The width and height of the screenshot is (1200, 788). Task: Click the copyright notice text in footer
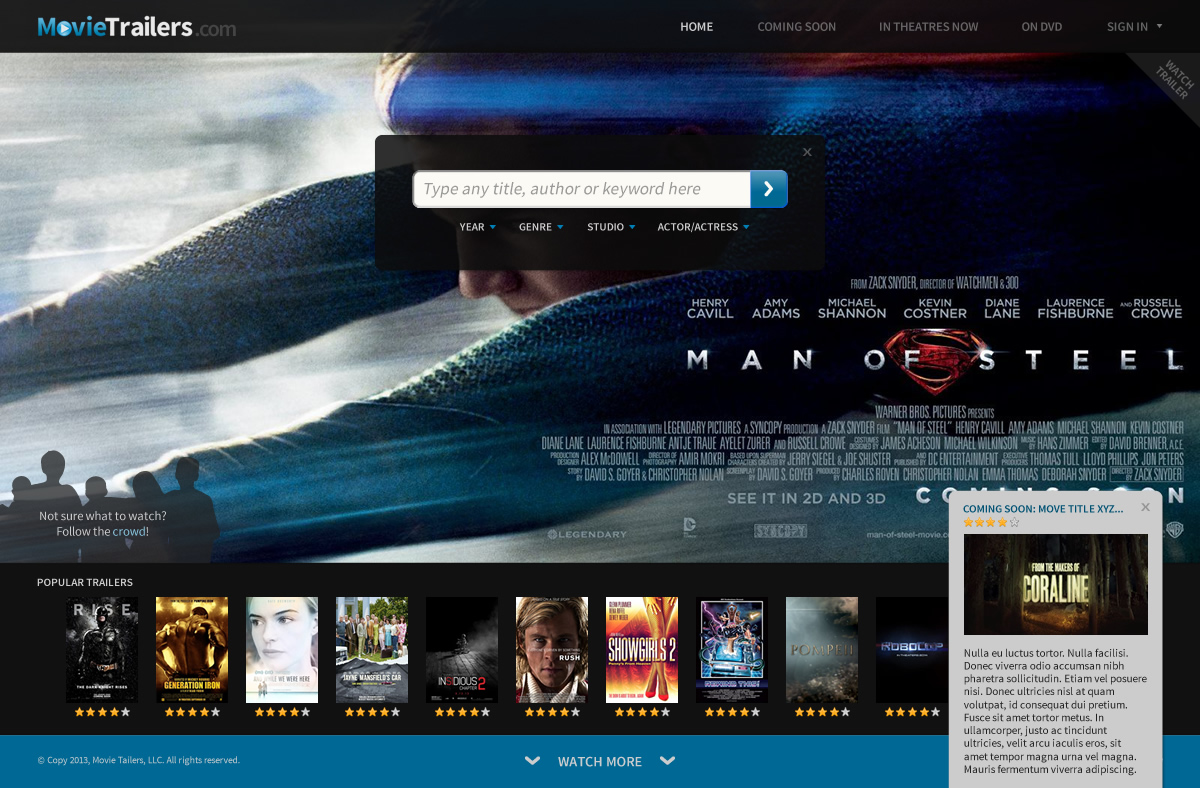(x=139, y=761)
